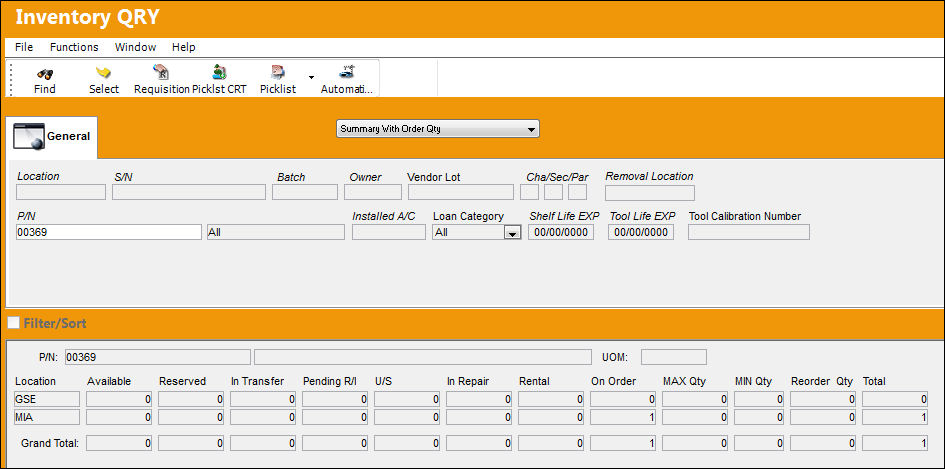The width and height of the screenshot is (945, 469).
Task: Click the Grand Total Available field
Action: [x=119, y=444]
